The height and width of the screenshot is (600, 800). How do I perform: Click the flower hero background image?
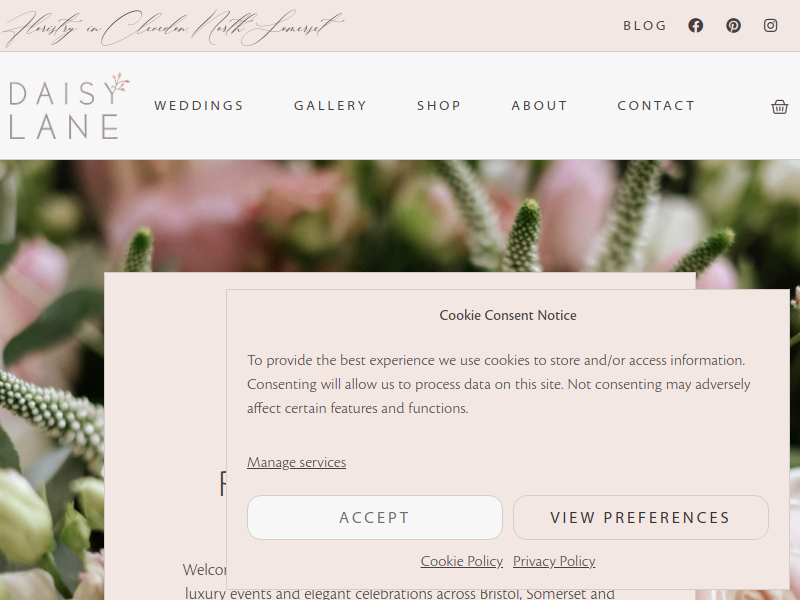[x=400, y=215]
